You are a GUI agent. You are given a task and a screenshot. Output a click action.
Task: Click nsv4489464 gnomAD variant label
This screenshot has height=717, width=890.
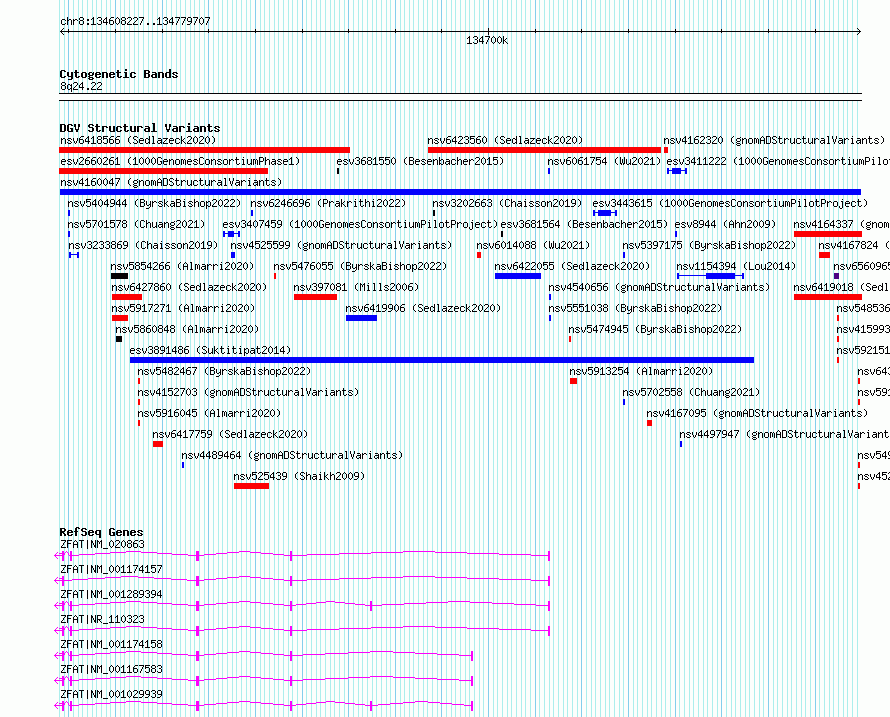[292, 455]
